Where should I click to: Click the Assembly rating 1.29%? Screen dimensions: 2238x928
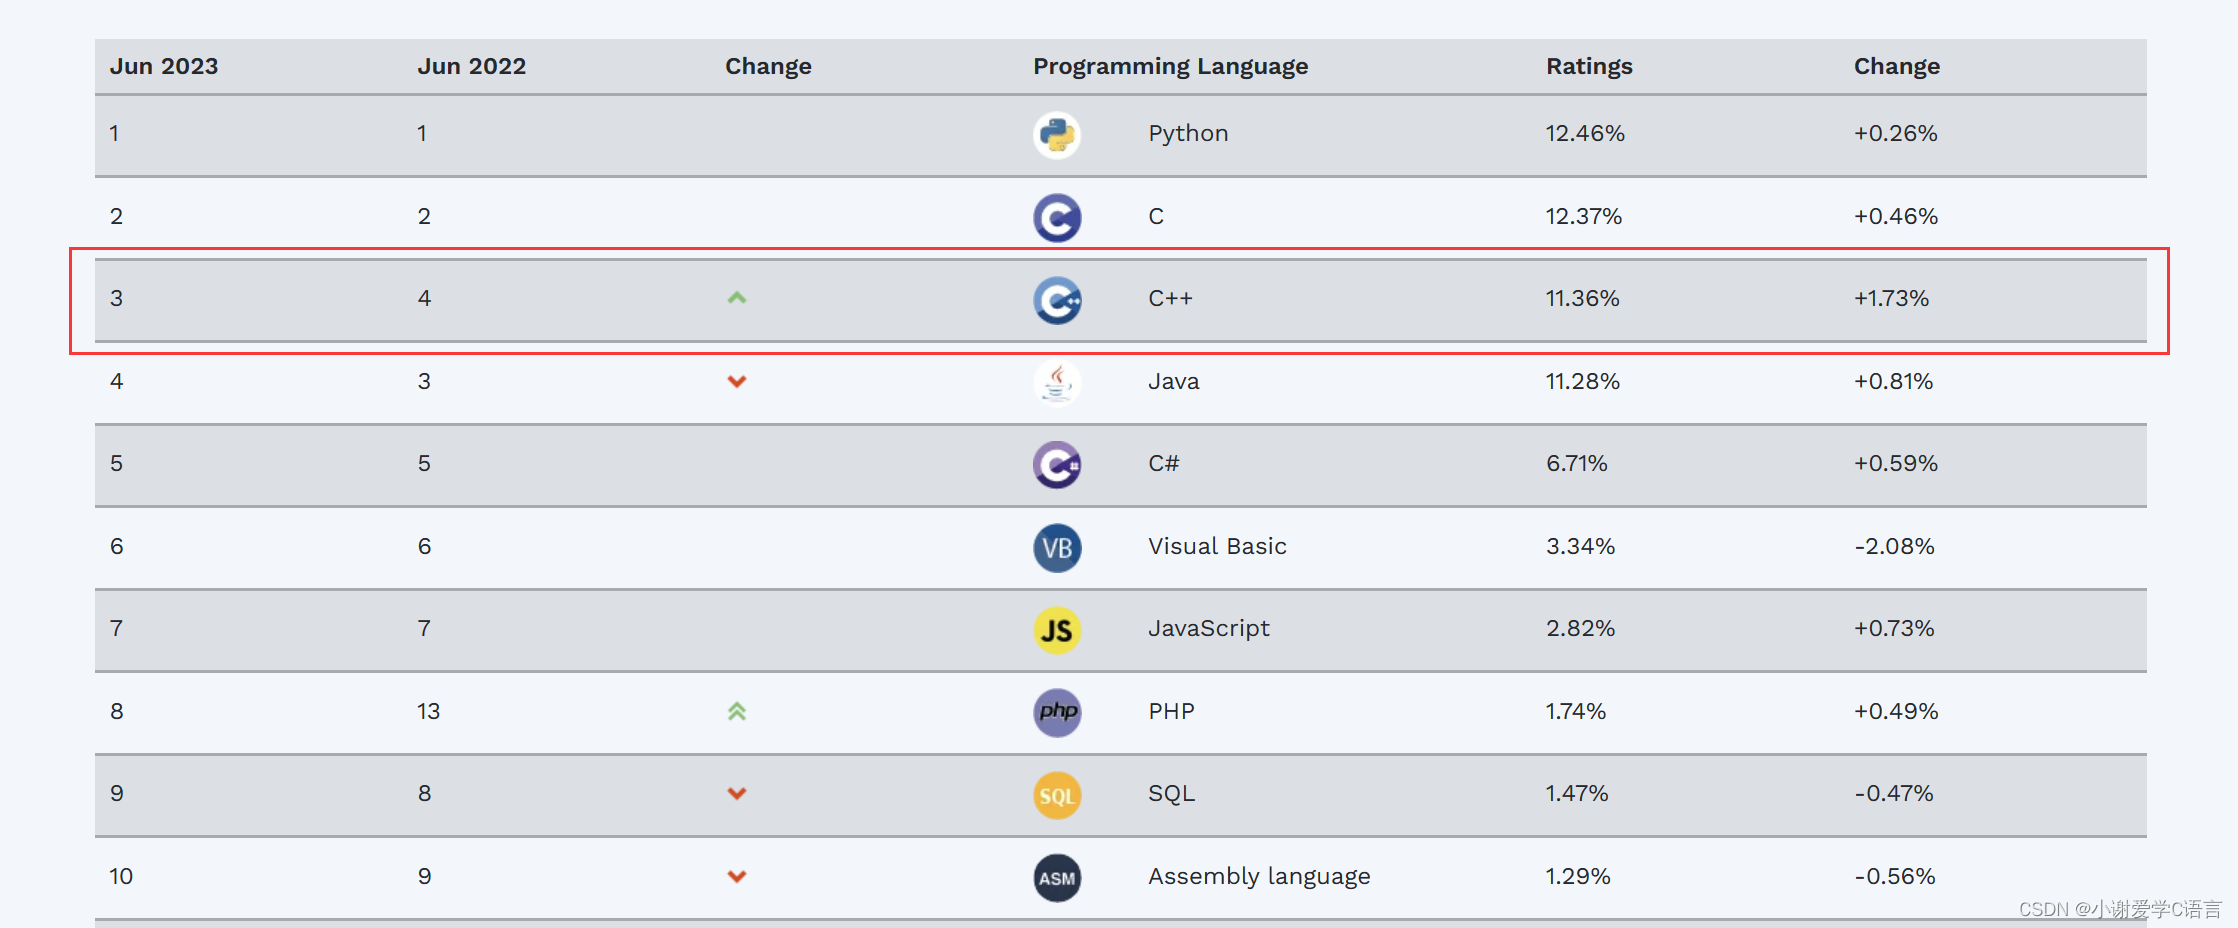(x=1578, y=876)
